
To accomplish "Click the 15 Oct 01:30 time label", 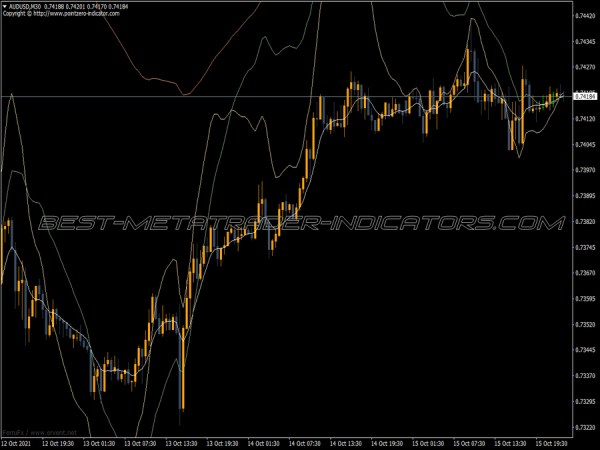I will pyautogui.click(x=428, y=443).
